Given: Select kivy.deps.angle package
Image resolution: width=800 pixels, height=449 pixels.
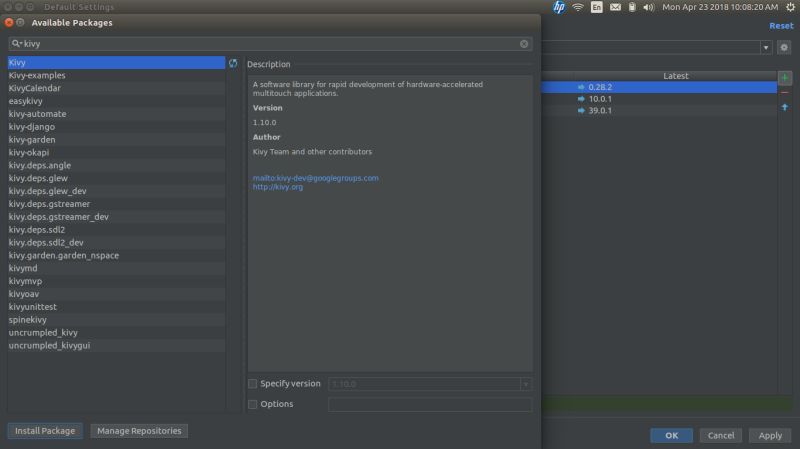Looking at the screenshot, I should coord(116,165).
